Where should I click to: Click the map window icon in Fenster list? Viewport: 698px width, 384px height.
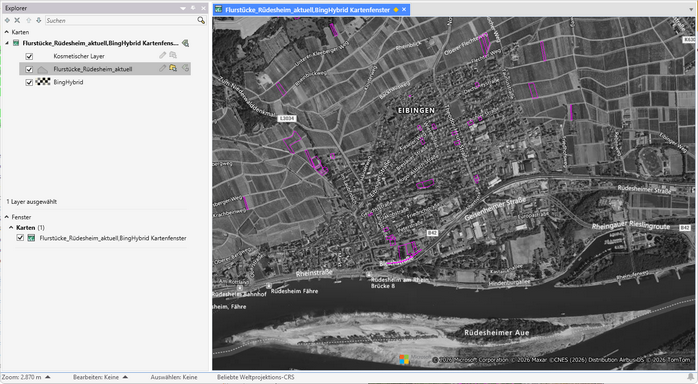tap(31, 238)
